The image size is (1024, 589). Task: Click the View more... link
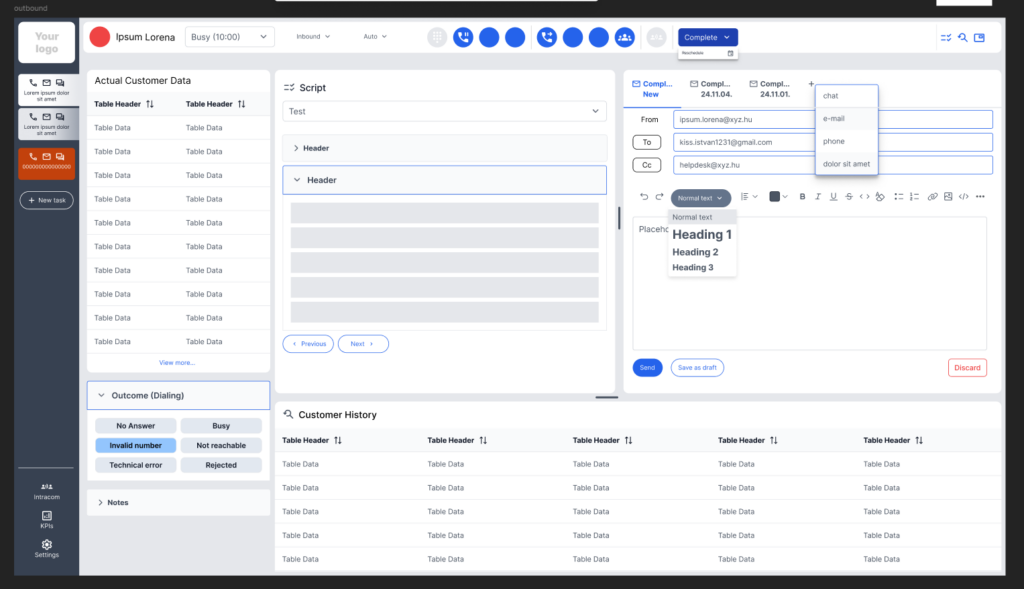pos(177,362)
